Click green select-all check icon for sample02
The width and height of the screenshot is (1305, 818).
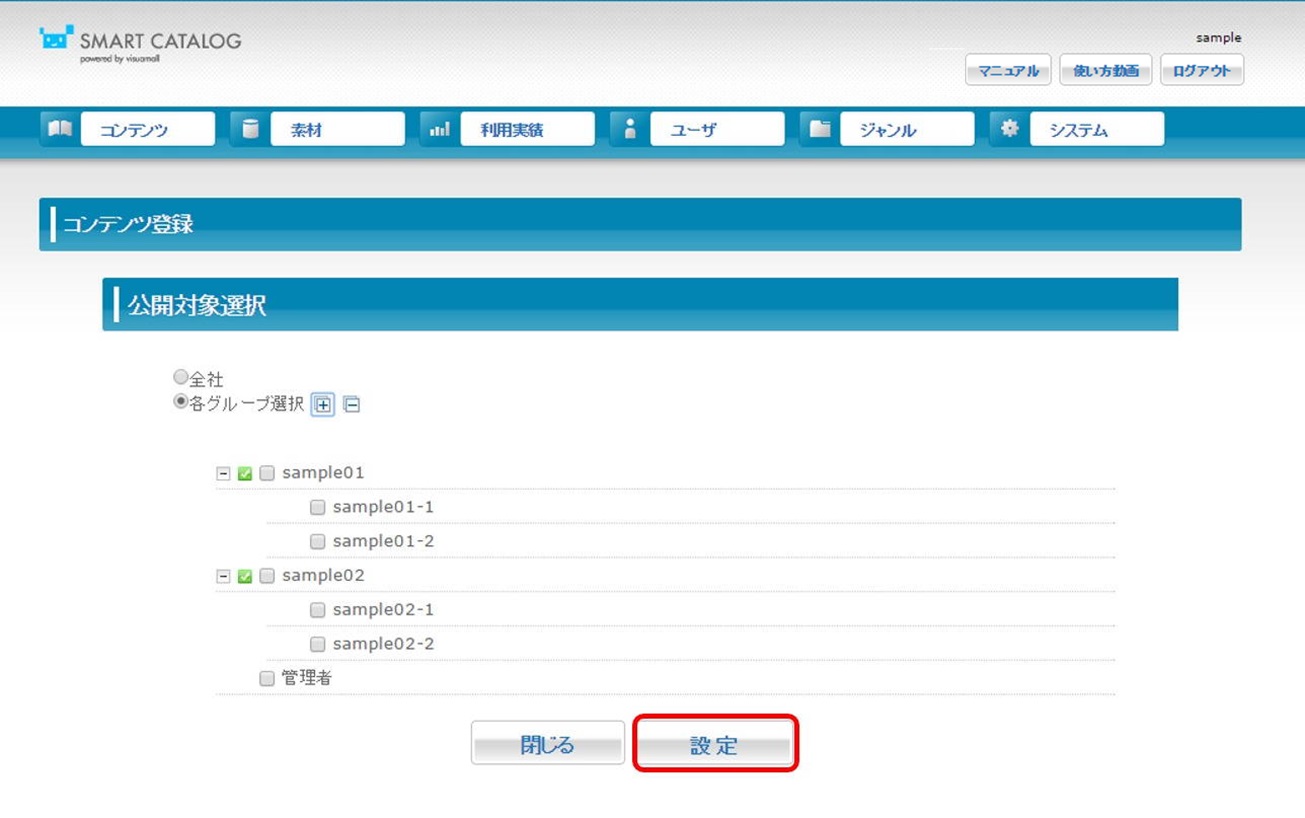click(x=245, y=577)
